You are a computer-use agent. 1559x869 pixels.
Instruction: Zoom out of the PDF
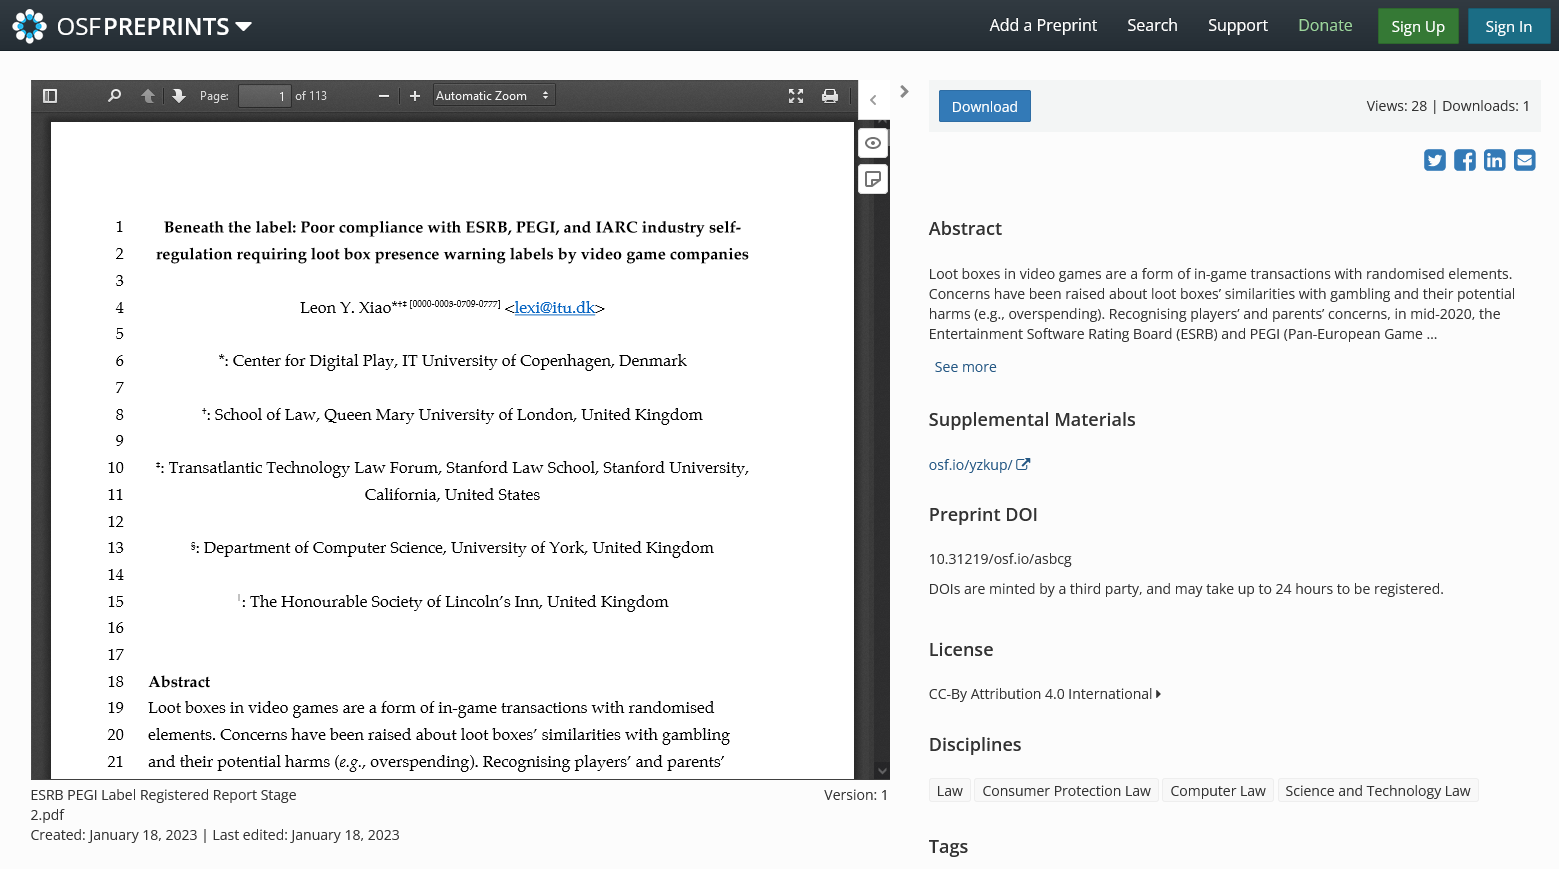[383, 96]
